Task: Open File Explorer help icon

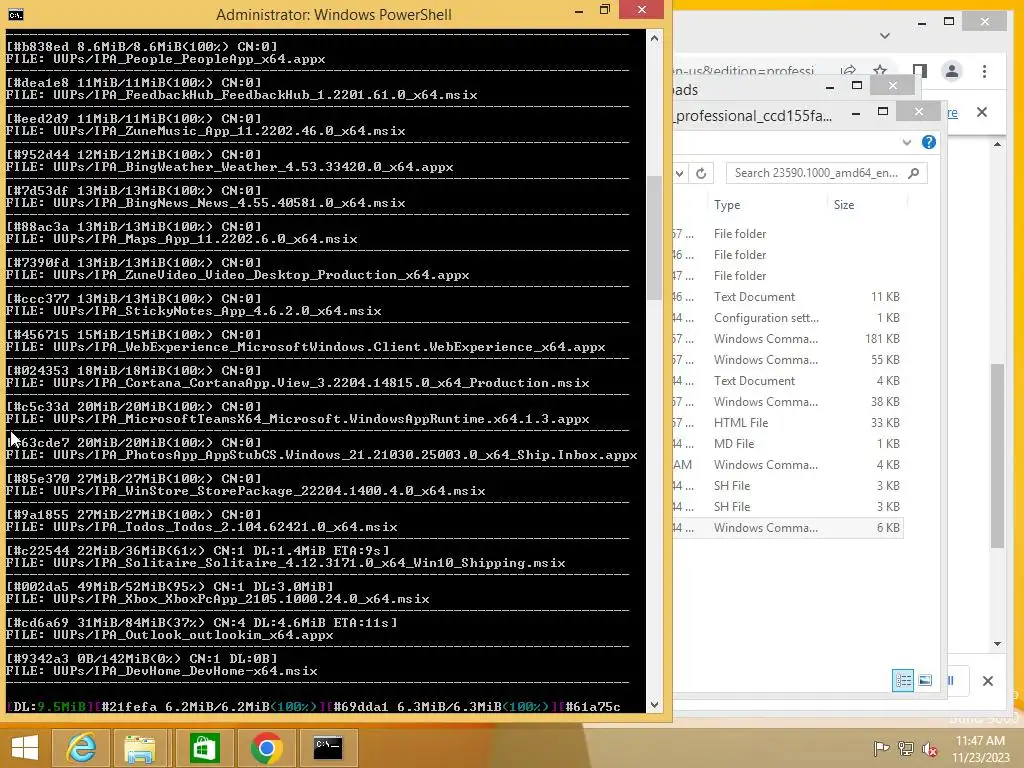Action: point(929,142)
